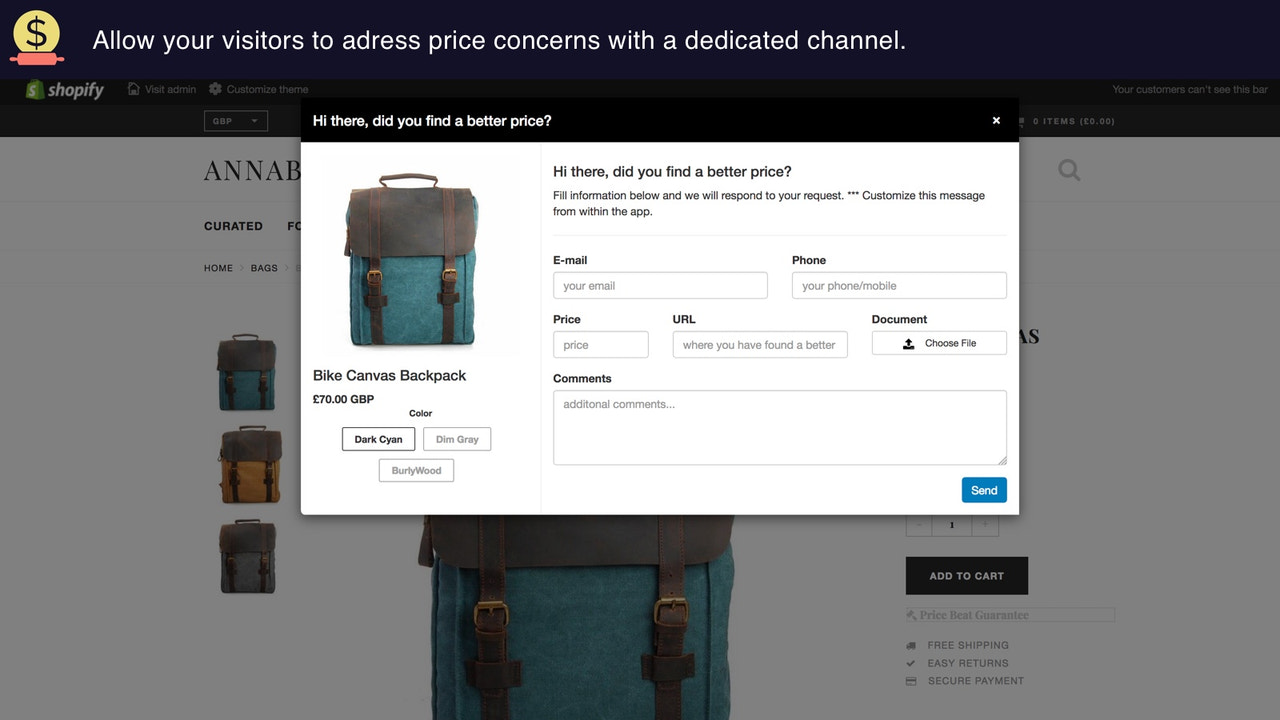
Task: Open Visit admin via the home icon
Action: pos(133,89)
